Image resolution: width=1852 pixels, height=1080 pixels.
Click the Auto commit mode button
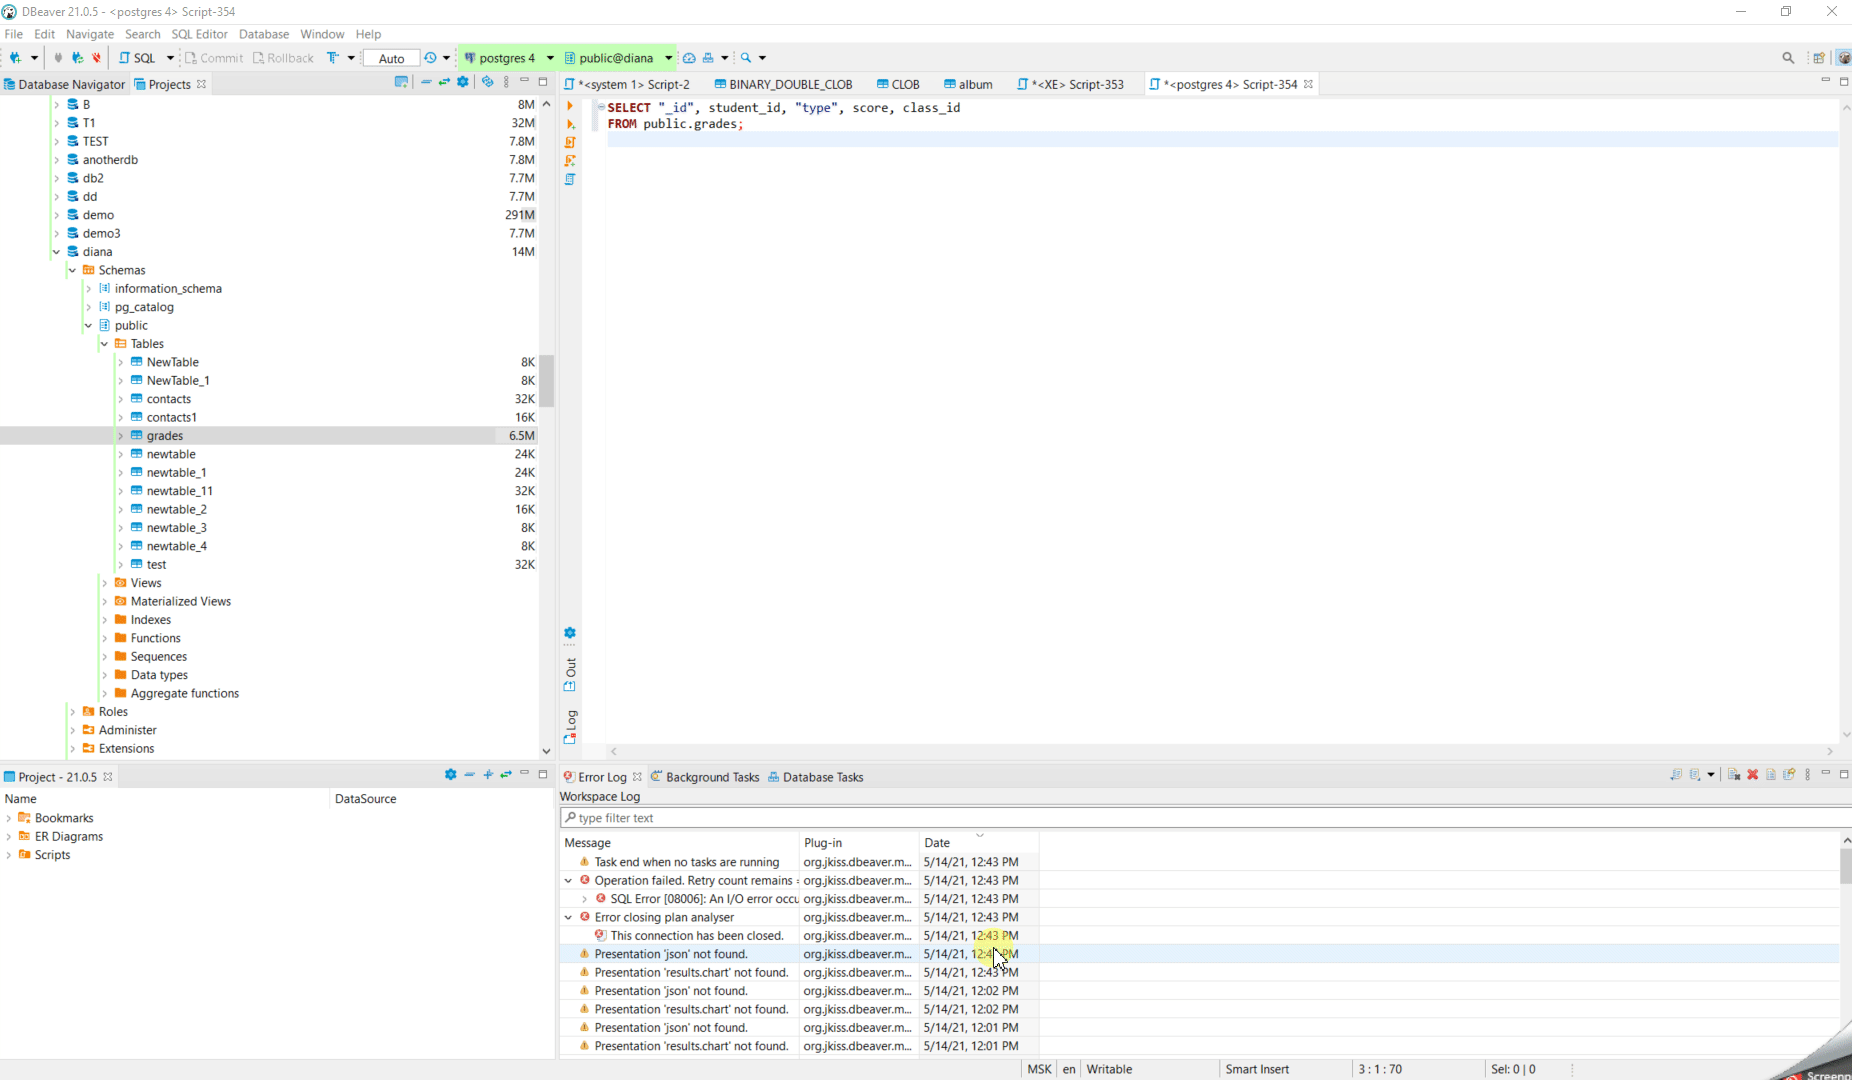pyautogui.click(x=391, y=57)
